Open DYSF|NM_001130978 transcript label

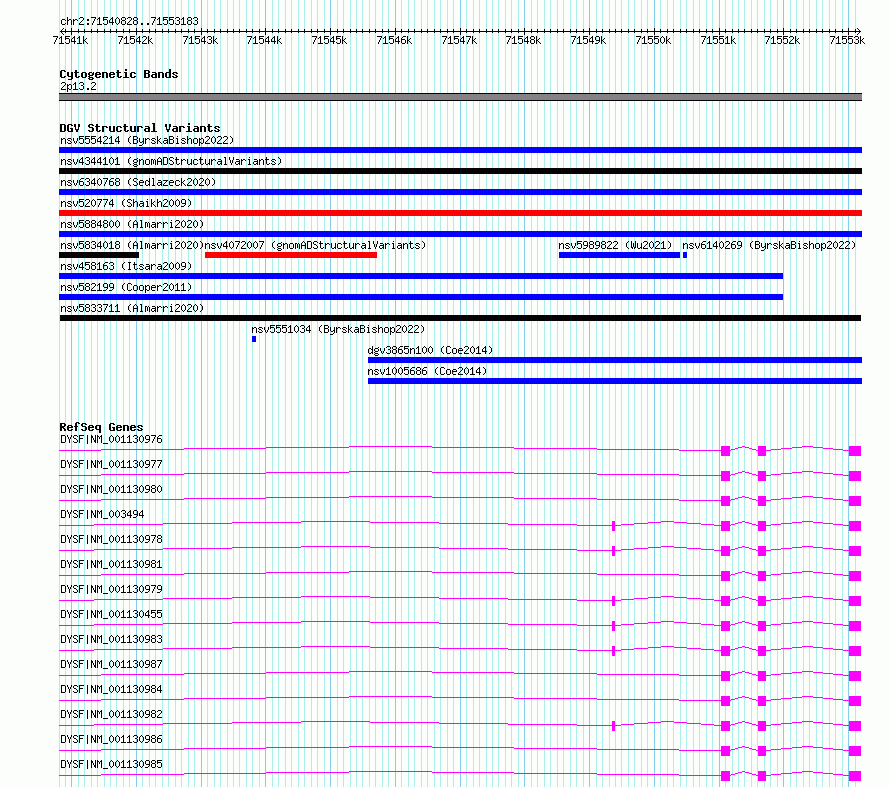coord(111,539)
